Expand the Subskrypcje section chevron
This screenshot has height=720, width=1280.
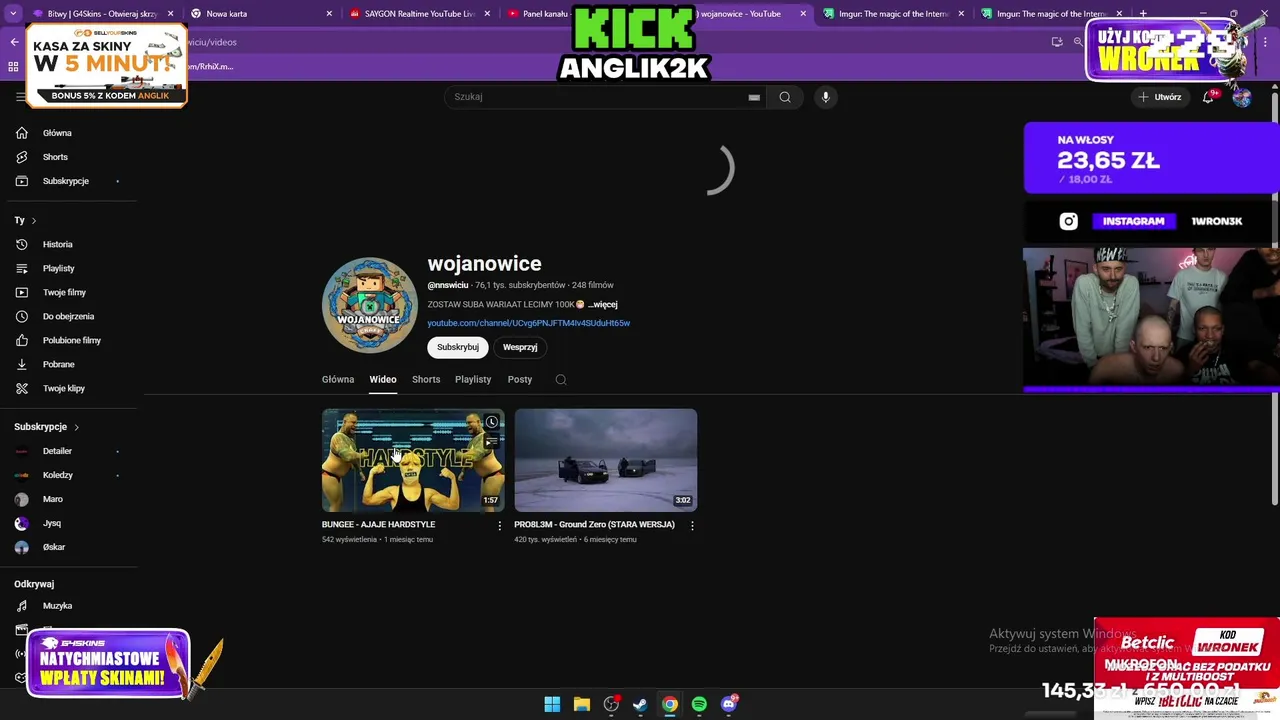coord(76,427)
